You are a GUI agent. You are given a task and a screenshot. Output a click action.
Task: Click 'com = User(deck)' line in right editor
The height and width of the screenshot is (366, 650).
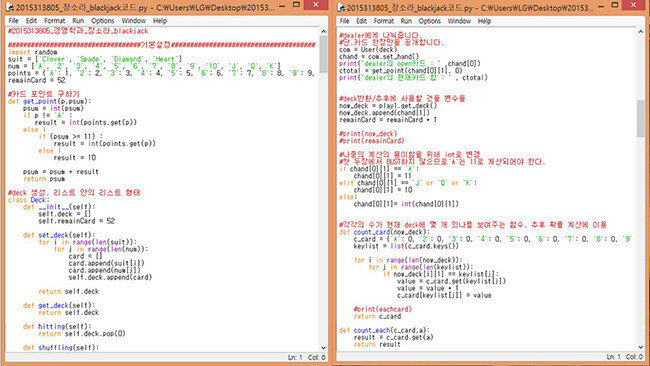[x=368, y=50]
